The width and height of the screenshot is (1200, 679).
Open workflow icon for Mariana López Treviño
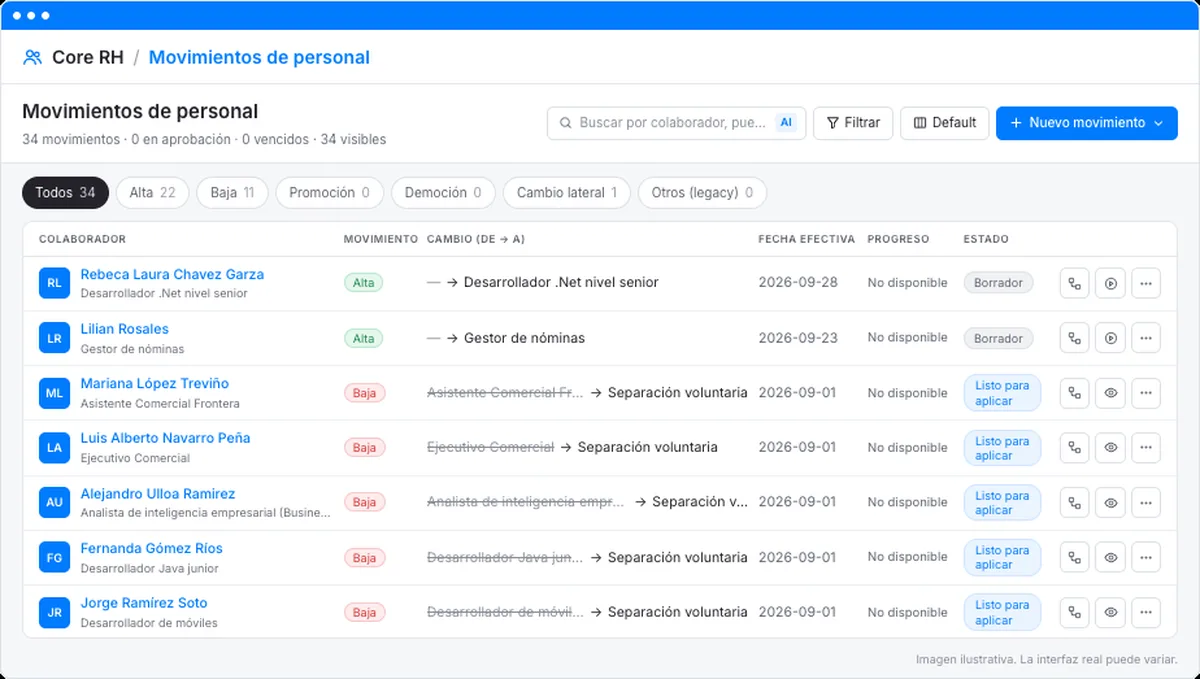pyautogui.click(x=1075, y=393)
